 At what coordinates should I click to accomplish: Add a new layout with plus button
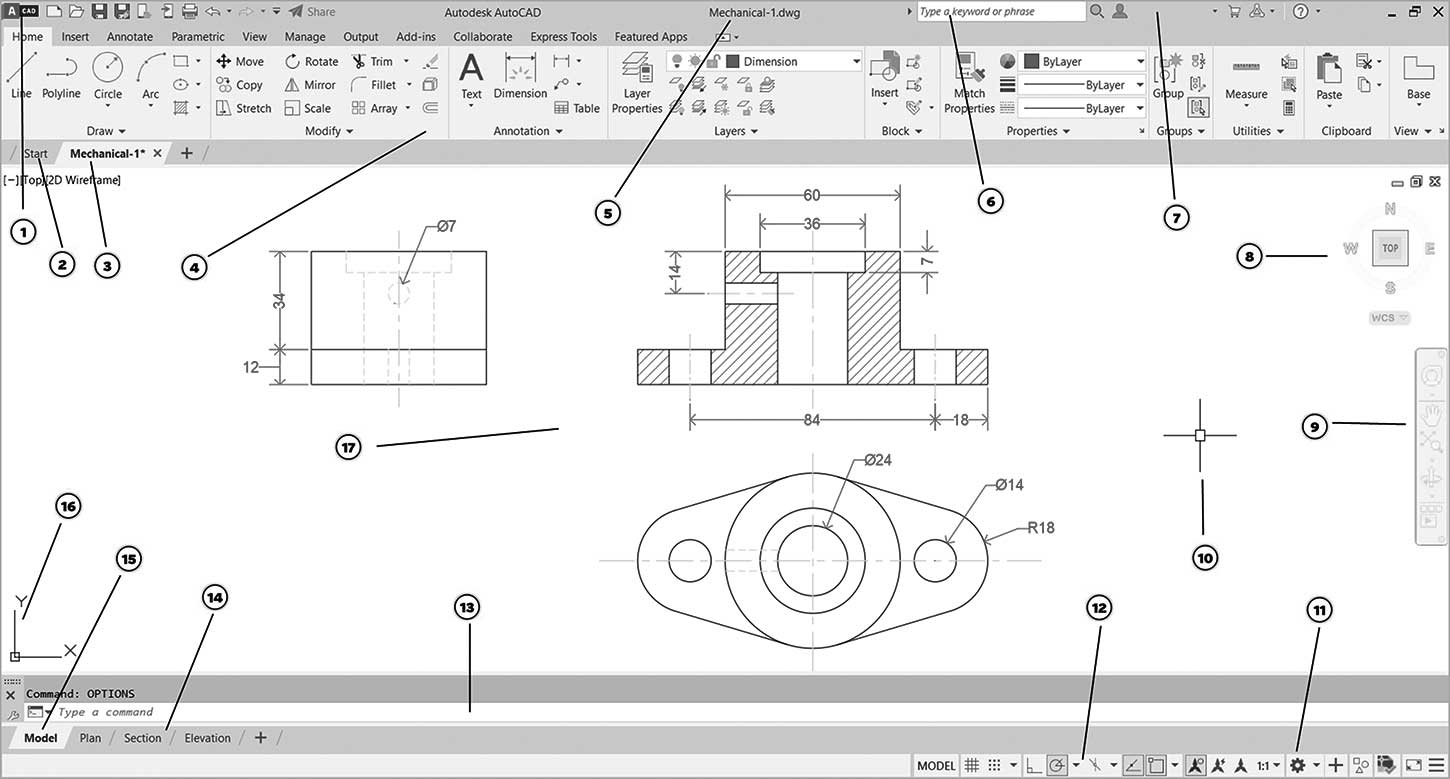coord(261,738)
